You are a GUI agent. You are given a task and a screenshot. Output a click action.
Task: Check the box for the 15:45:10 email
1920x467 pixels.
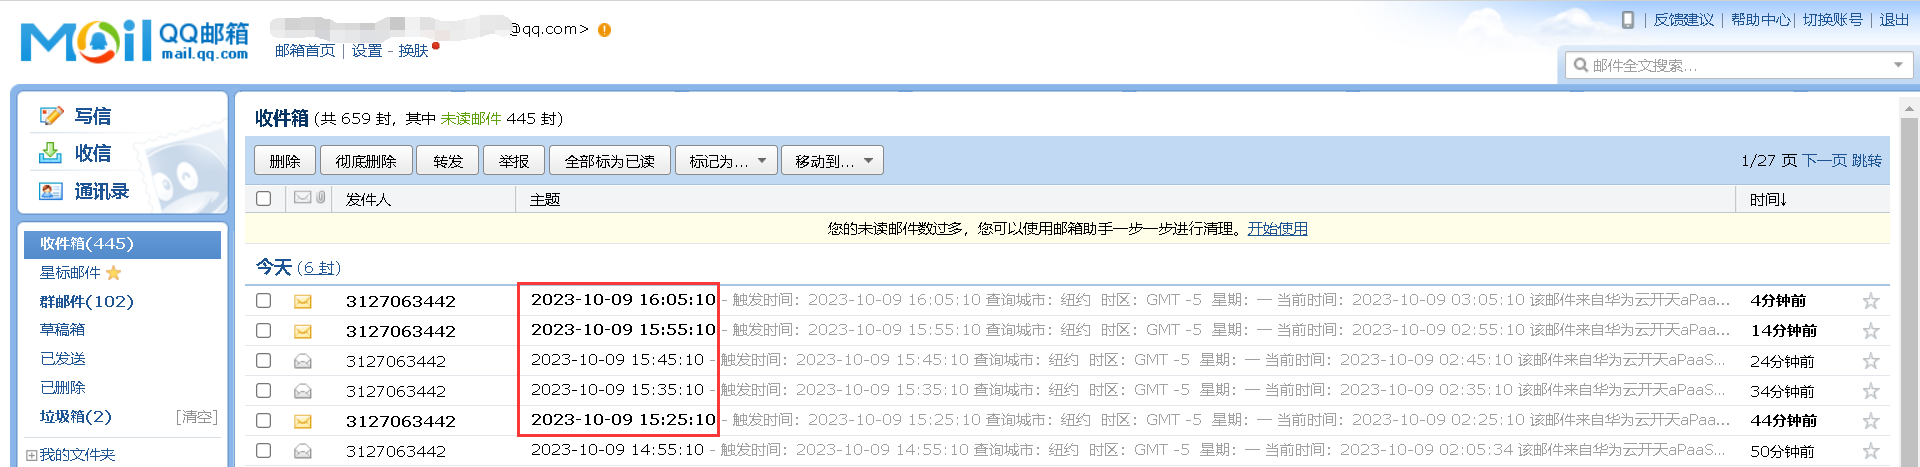(263, 360)
